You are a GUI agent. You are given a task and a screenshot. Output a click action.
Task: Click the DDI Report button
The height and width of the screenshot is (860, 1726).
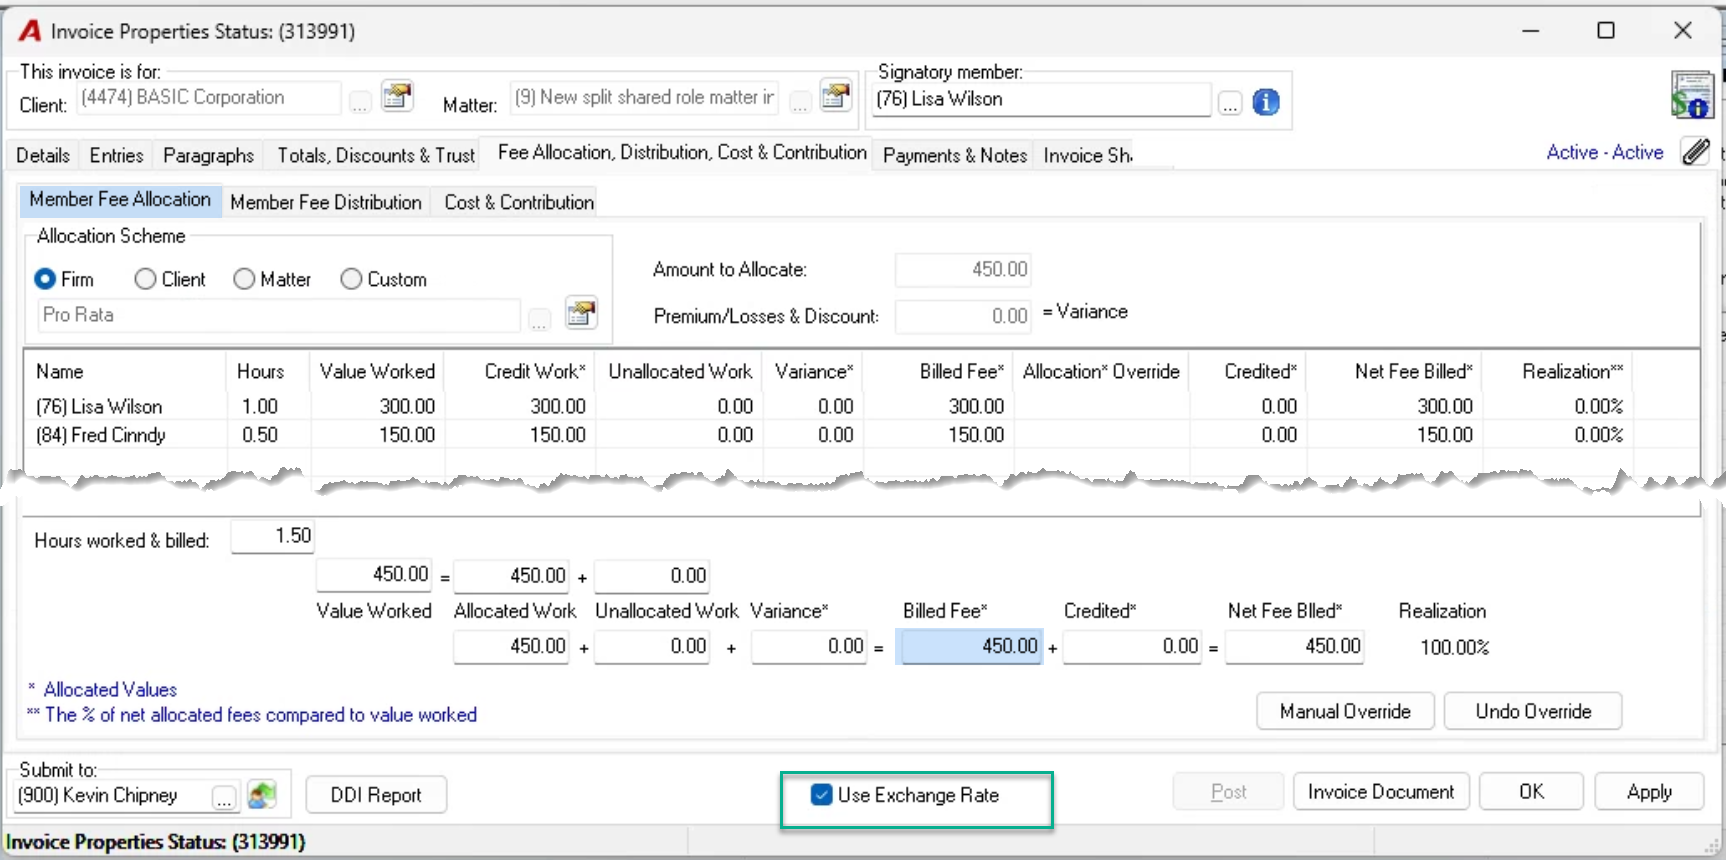click(x=376, y=795)
